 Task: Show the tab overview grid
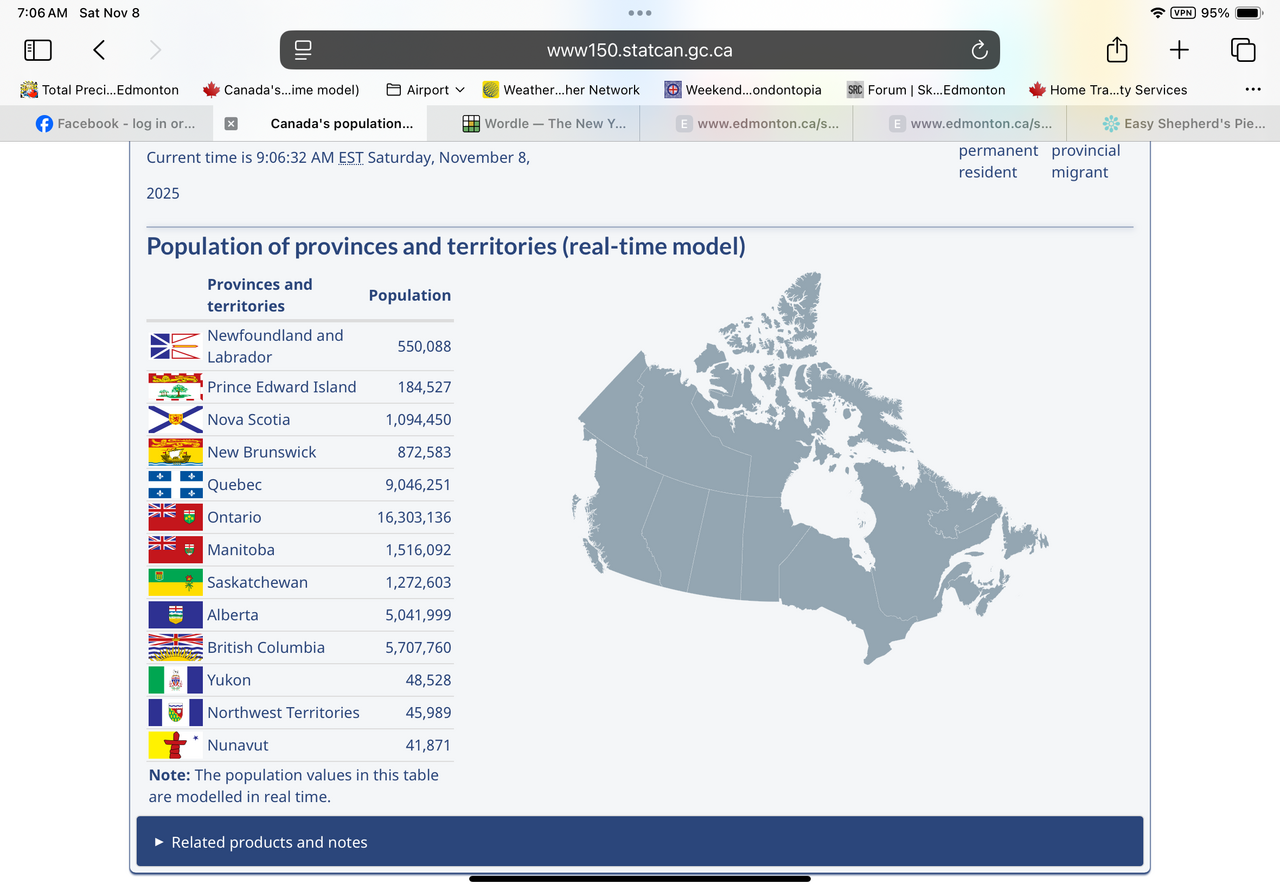point(1243,50)
